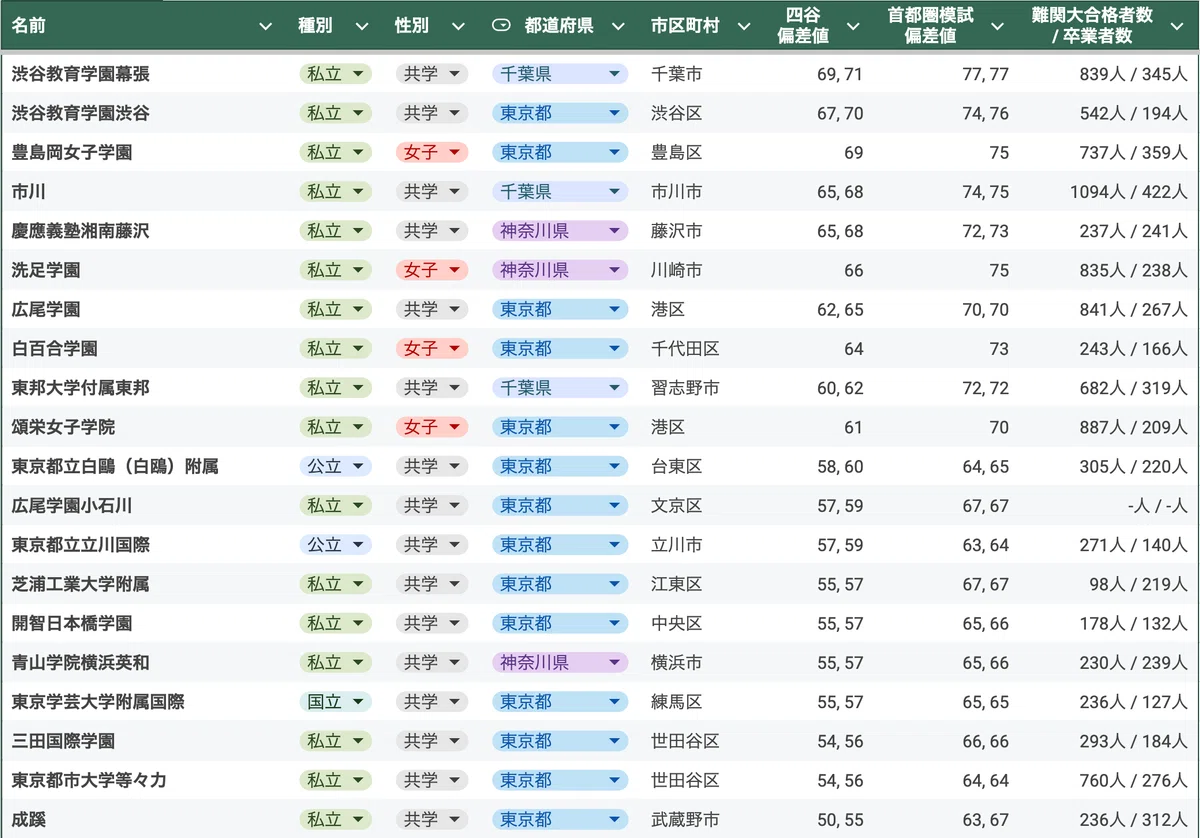The image size is (1200, 838).
Task: Open 公立 chip for 東京都立白鷗附属
Action: coord(335,466)
